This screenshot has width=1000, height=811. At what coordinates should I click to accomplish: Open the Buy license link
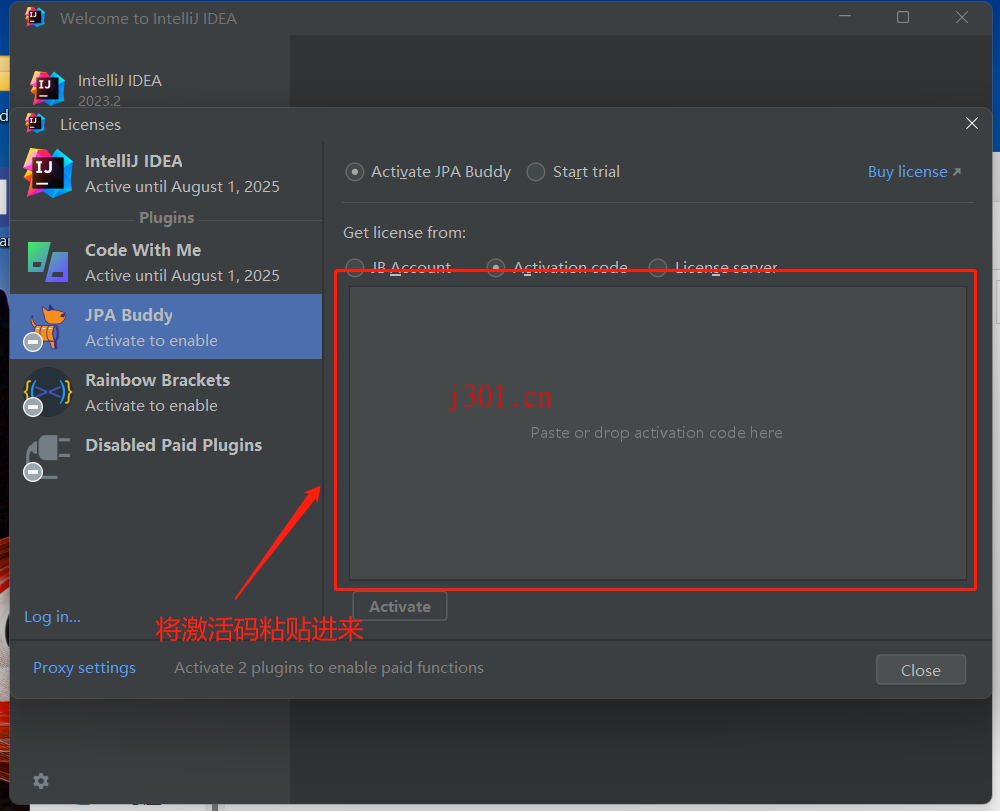(914, 172)
